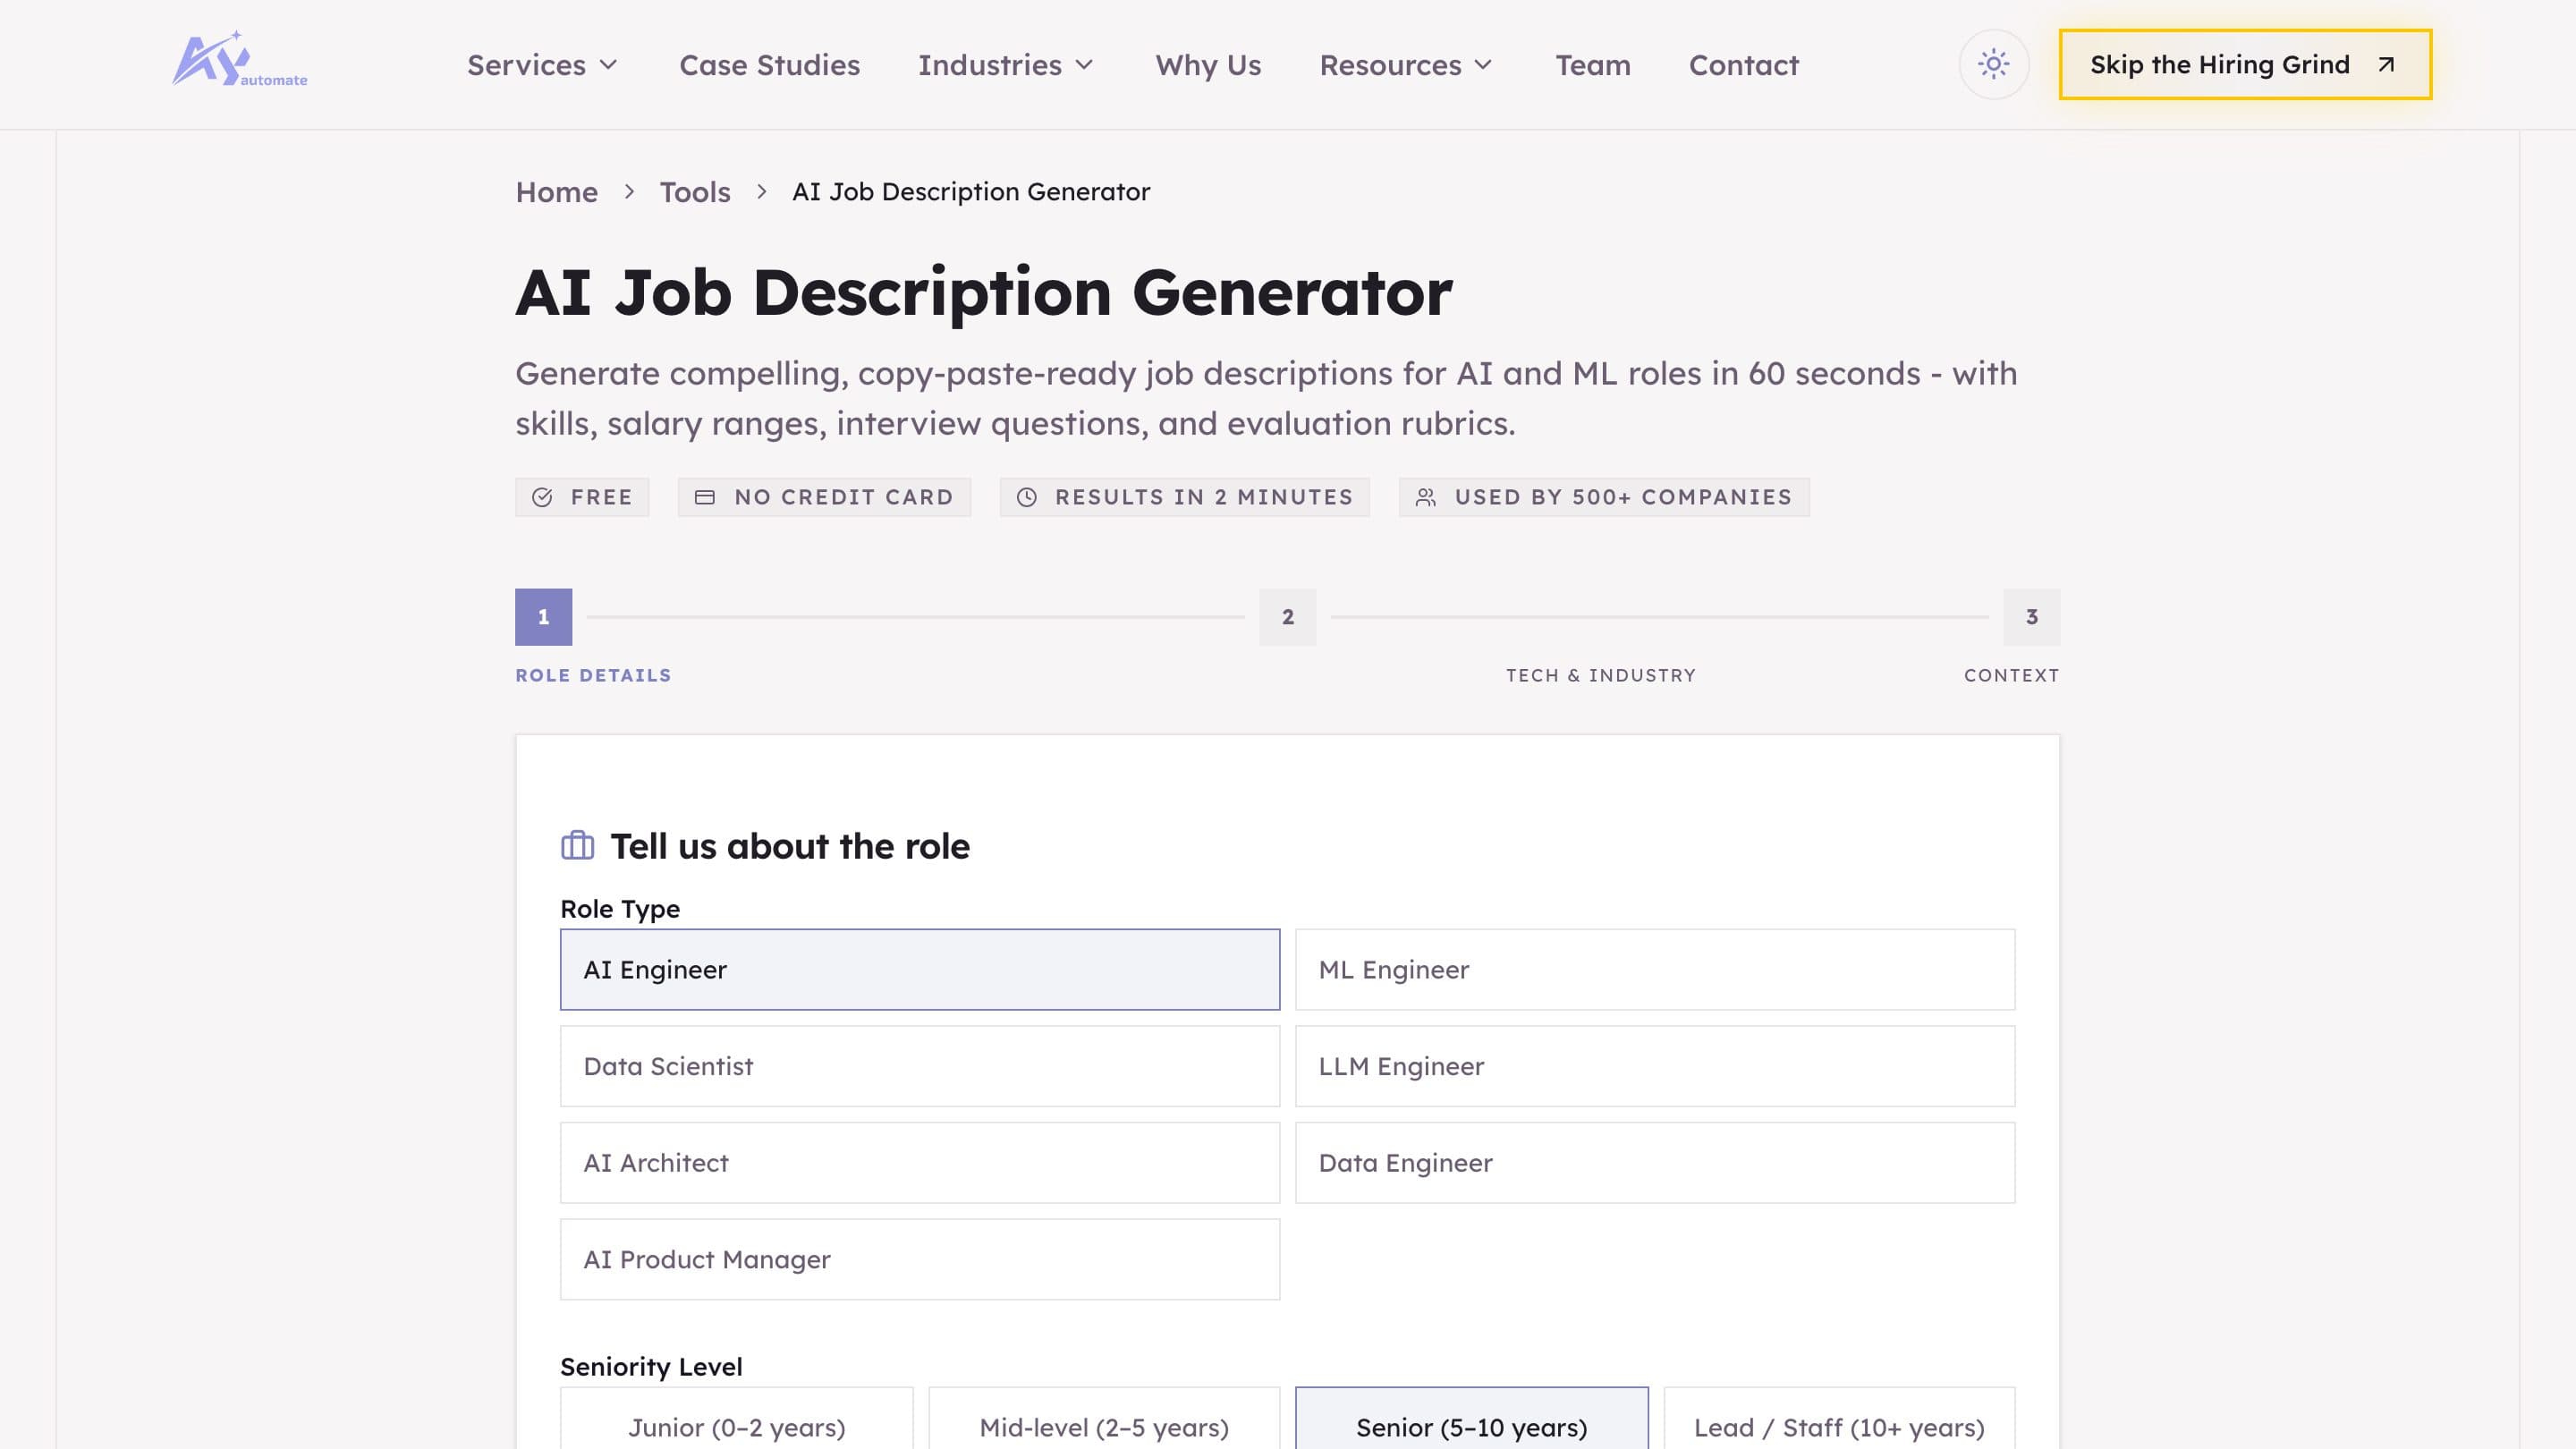2576x1449 pixels.
Task: Expand the Services dropdown menu
Action: [x=543, y=65]
